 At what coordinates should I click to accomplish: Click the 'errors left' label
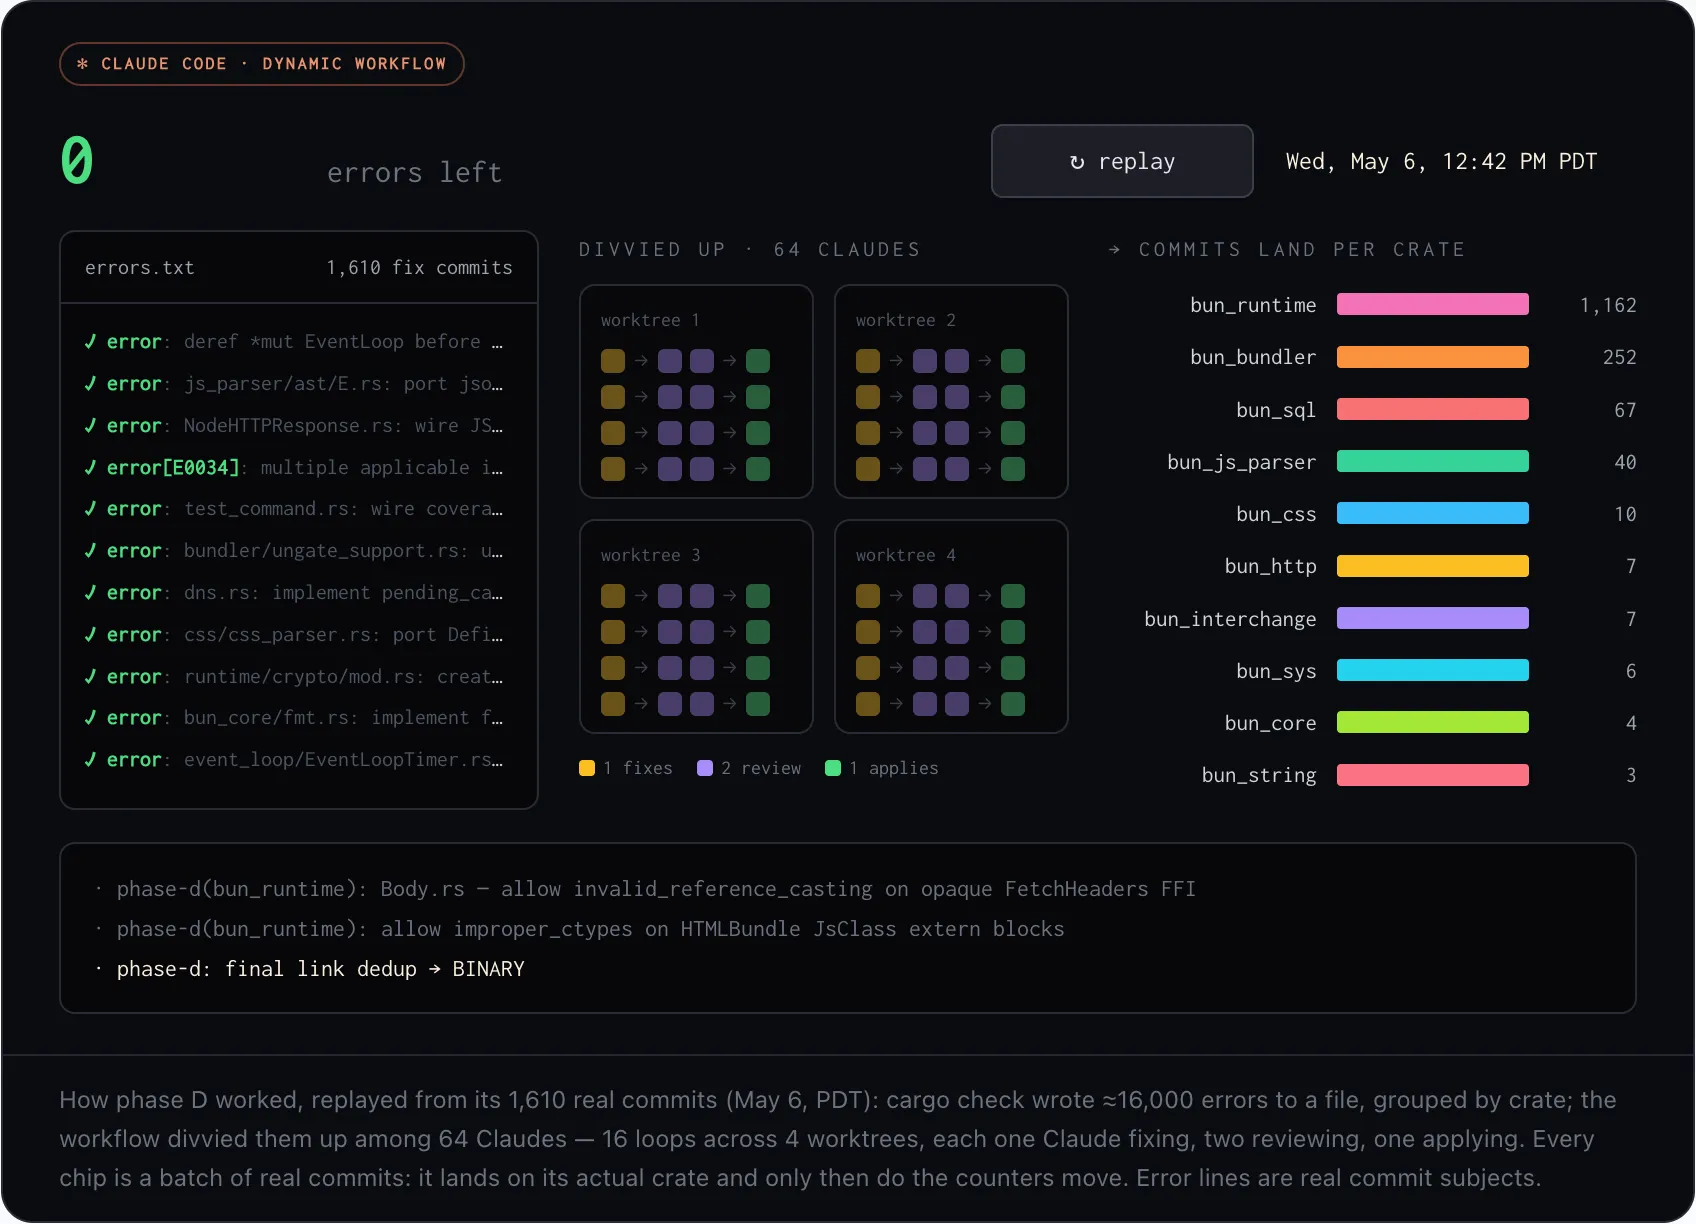pyautogui.click(x=414, y=173)
